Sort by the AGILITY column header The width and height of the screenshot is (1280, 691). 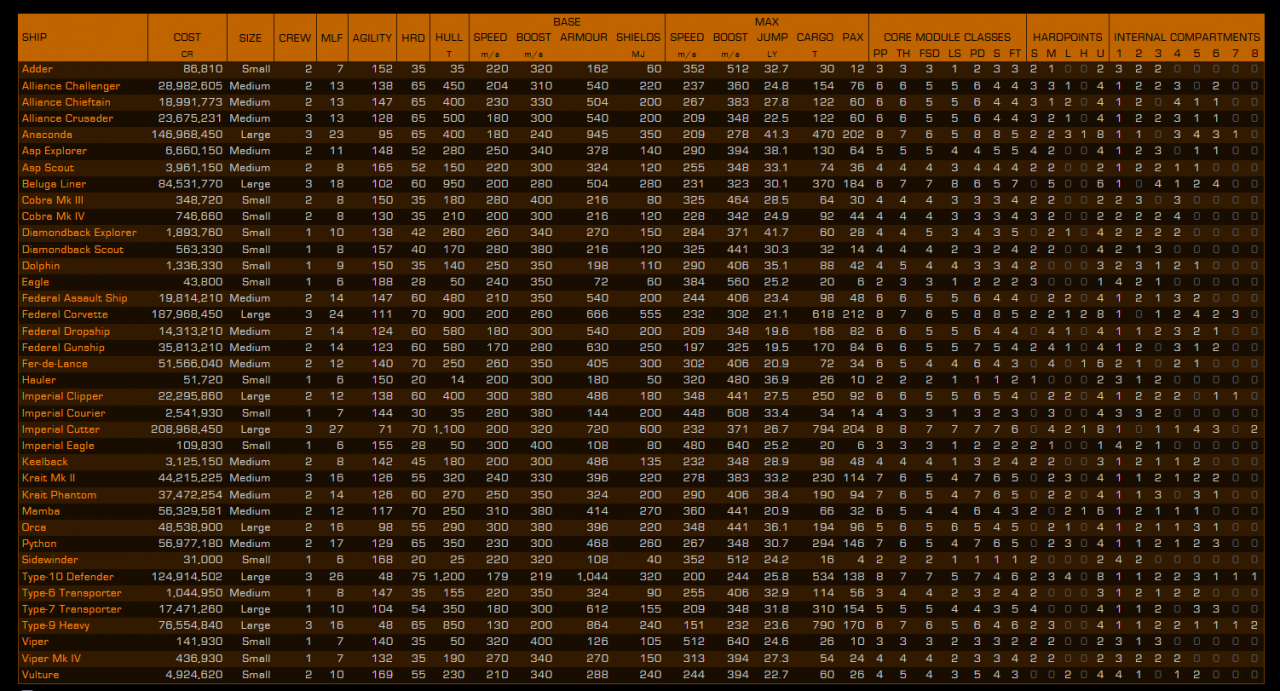click(372, 37)
